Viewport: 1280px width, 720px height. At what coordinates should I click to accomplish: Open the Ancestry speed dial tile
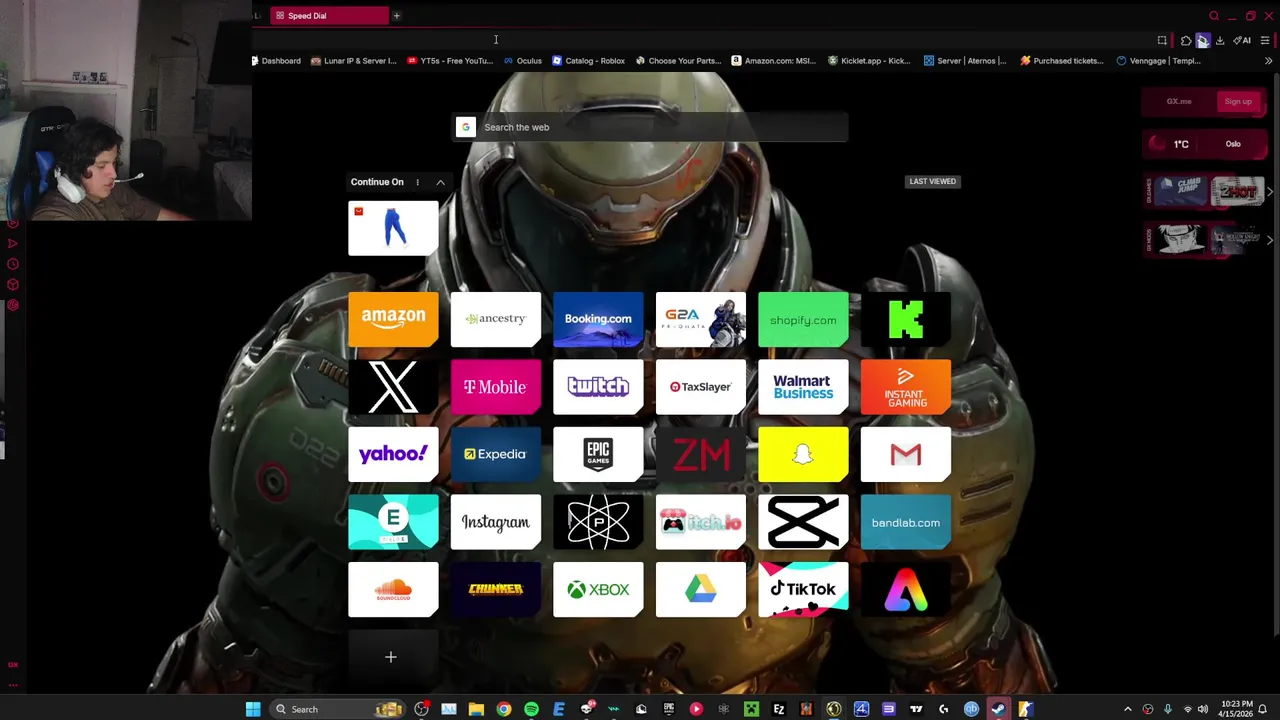click(496, 319)
